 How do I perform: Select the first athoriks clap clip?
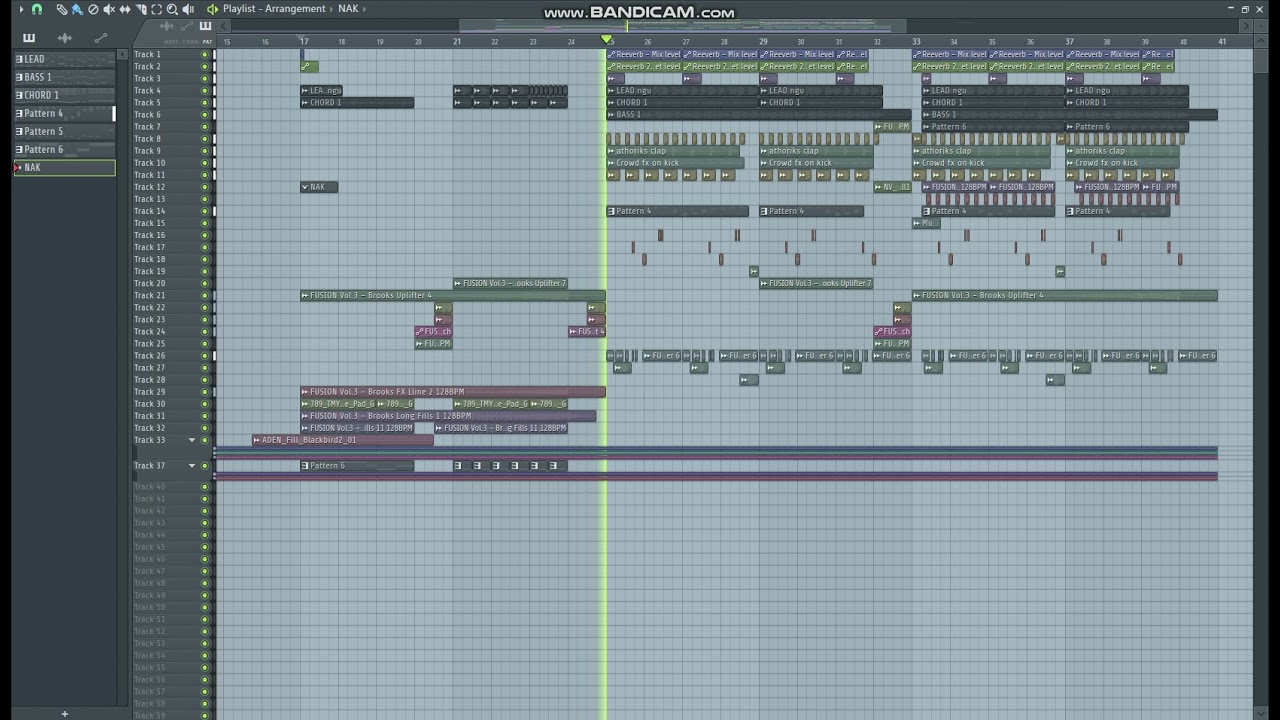click(x=674, y=151)
